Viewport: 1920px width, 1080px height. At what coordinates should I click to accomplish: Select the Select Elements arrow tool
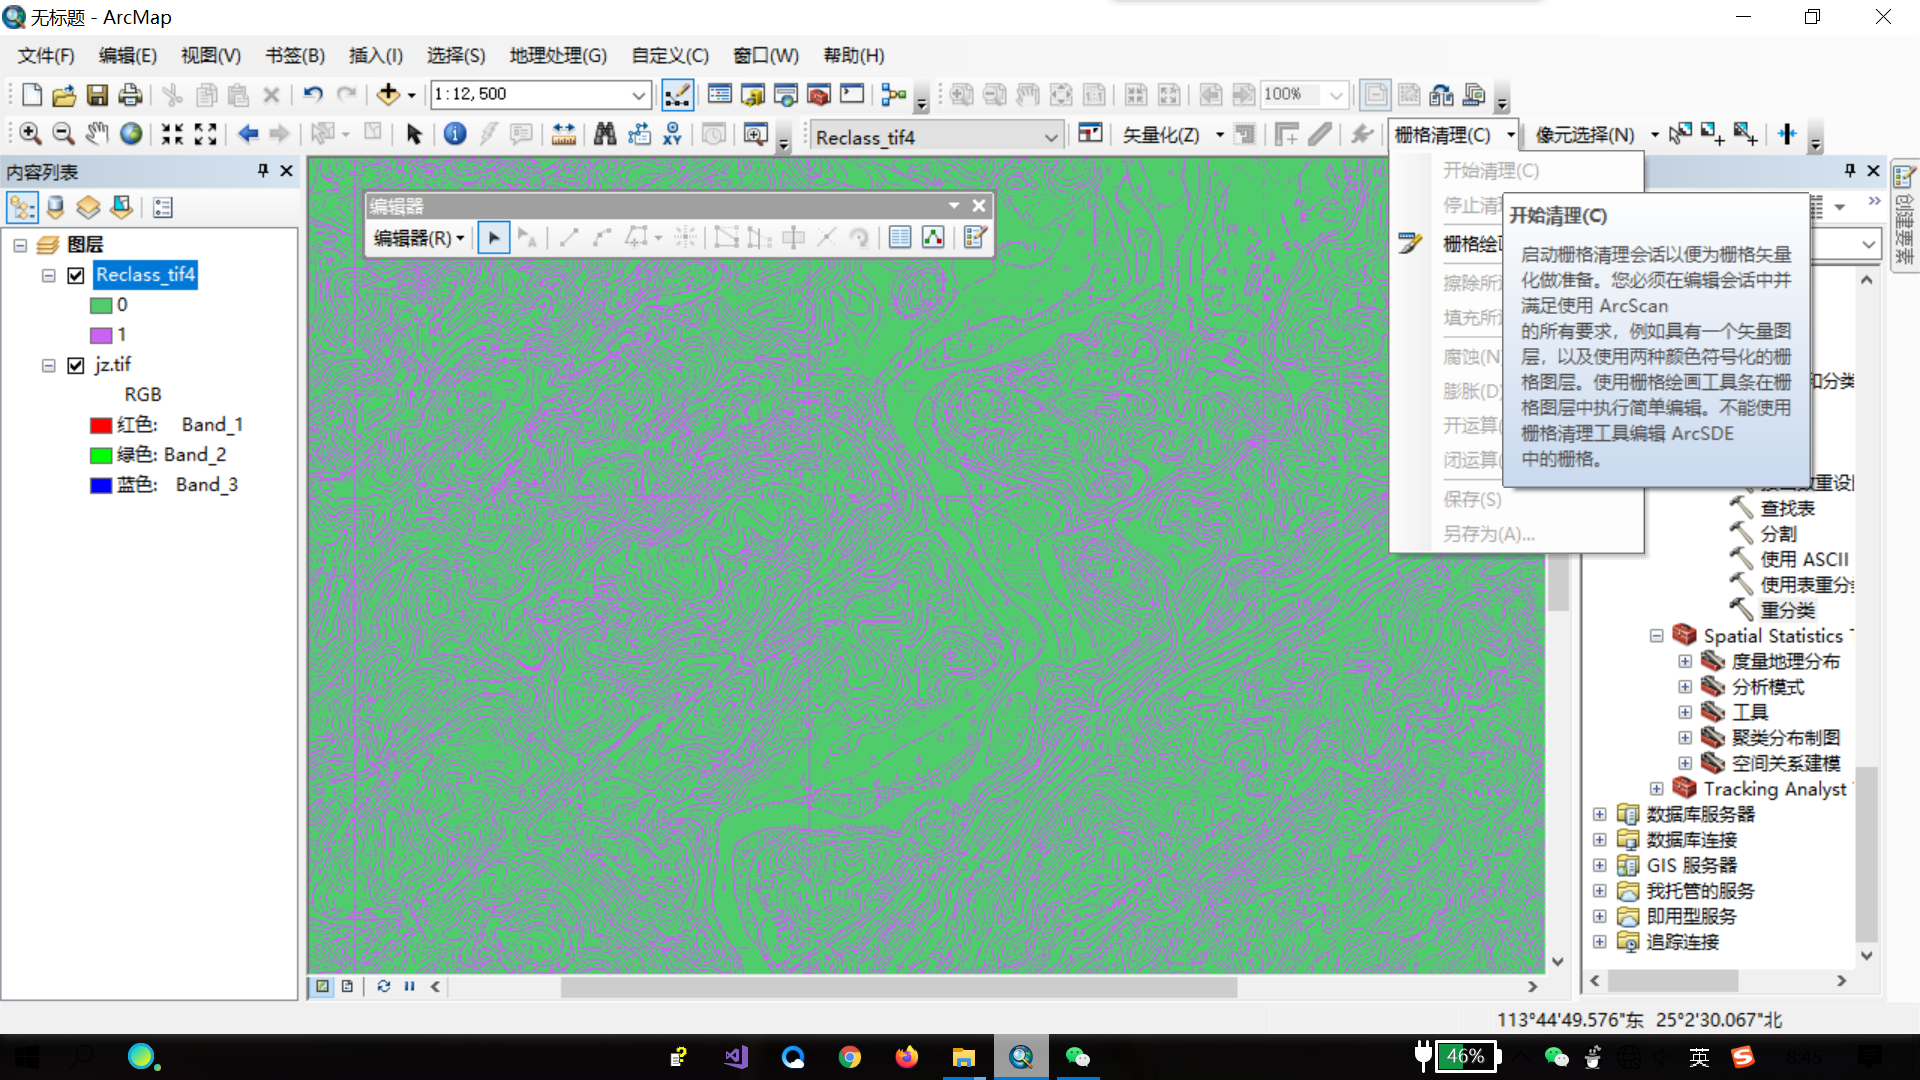click(414, 134)
